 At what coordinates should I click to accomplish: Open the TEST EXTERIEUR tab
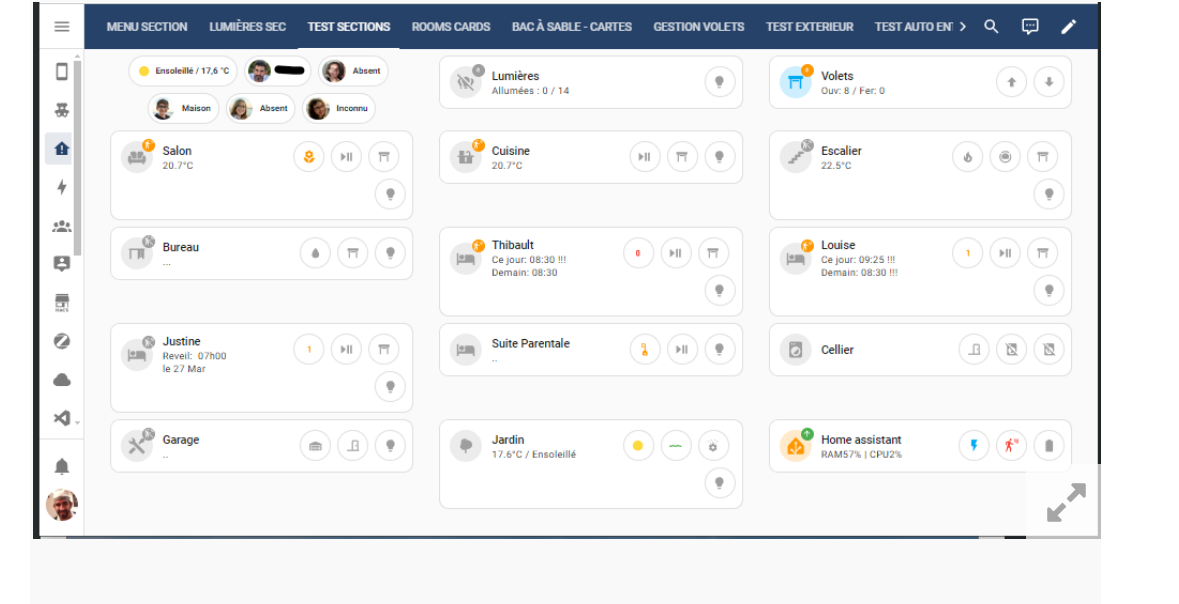pos(809,26)
